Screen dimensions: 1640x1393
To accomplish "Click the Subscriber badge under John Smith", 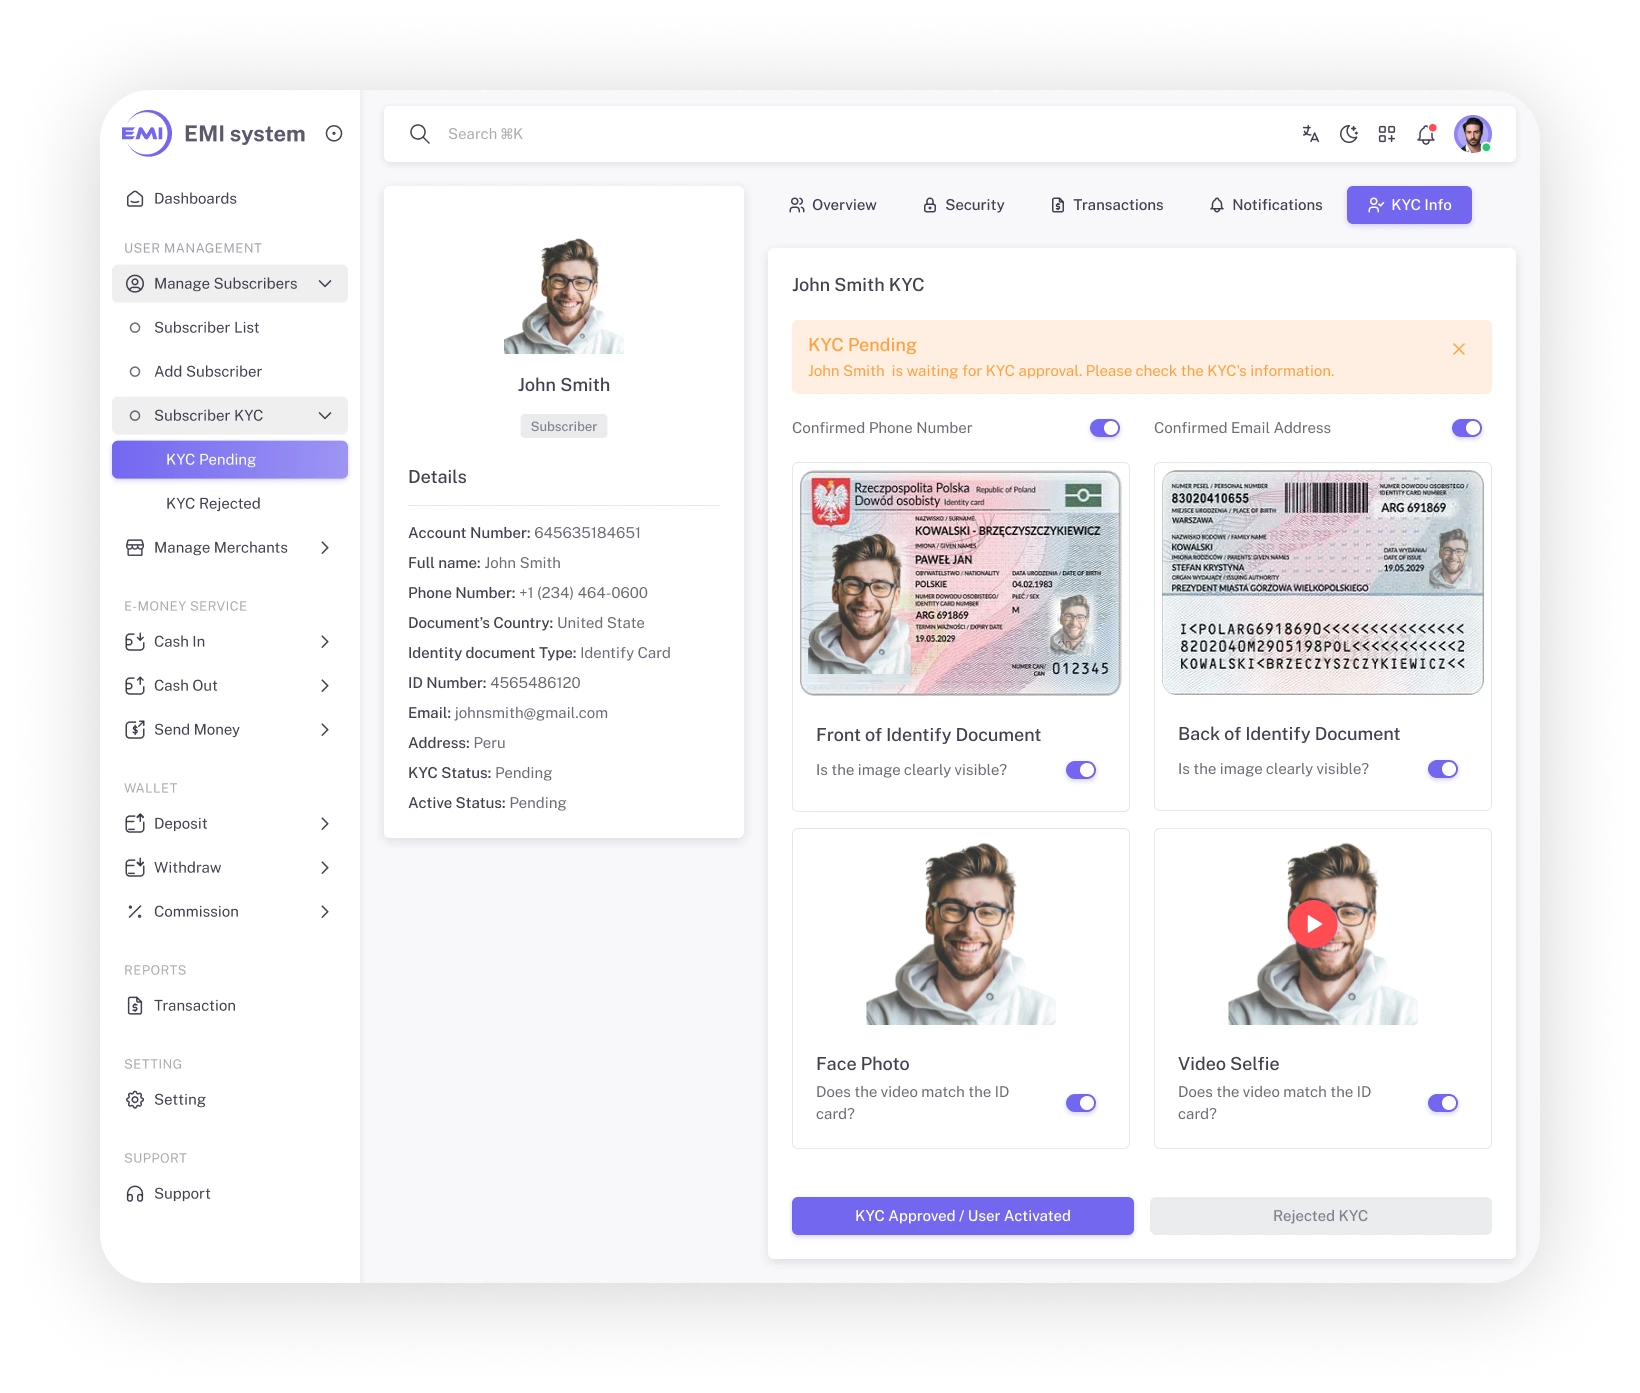I will point(564,426).
